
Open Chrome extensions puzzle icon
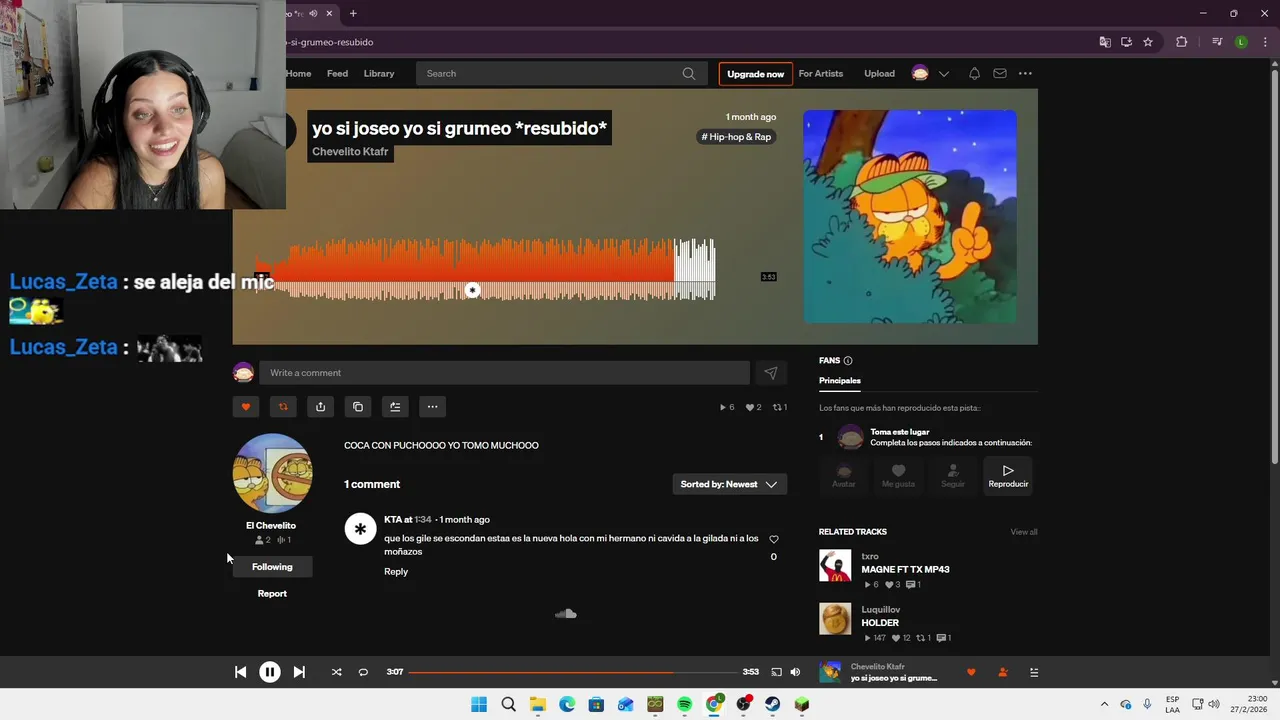point(1182,42)
